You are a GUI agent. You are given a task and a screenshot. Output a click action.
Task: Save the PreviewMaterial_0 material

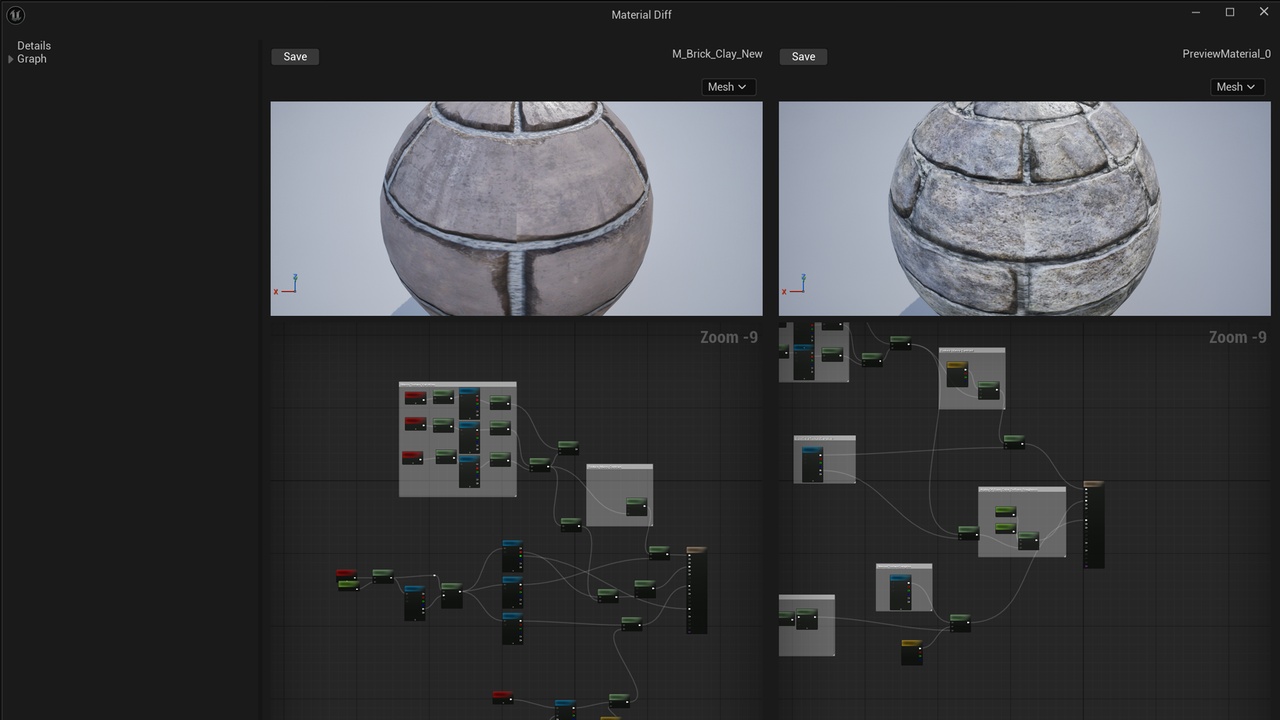803,57
